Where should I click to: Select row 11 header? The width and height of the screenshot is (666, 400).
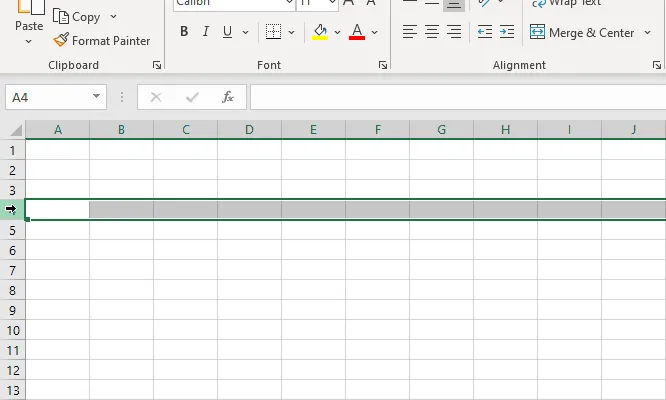tap(12, 350)
